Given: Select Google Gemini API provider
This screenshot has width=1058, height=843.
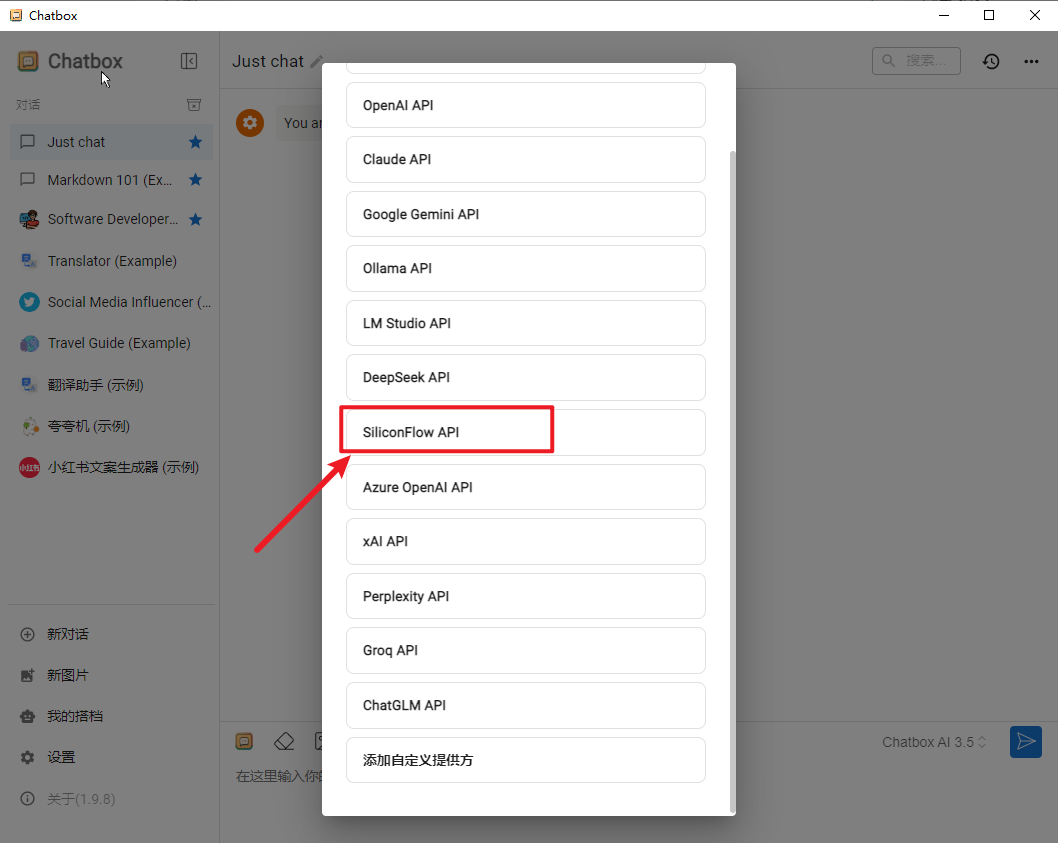Looking at the screenshot, I should (526, 214).
